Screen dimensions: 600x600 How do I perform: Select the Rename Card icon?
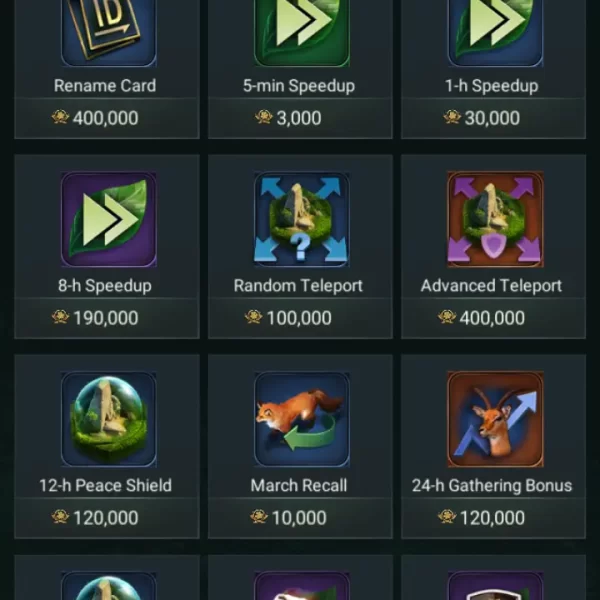click(x=109, y=33)
